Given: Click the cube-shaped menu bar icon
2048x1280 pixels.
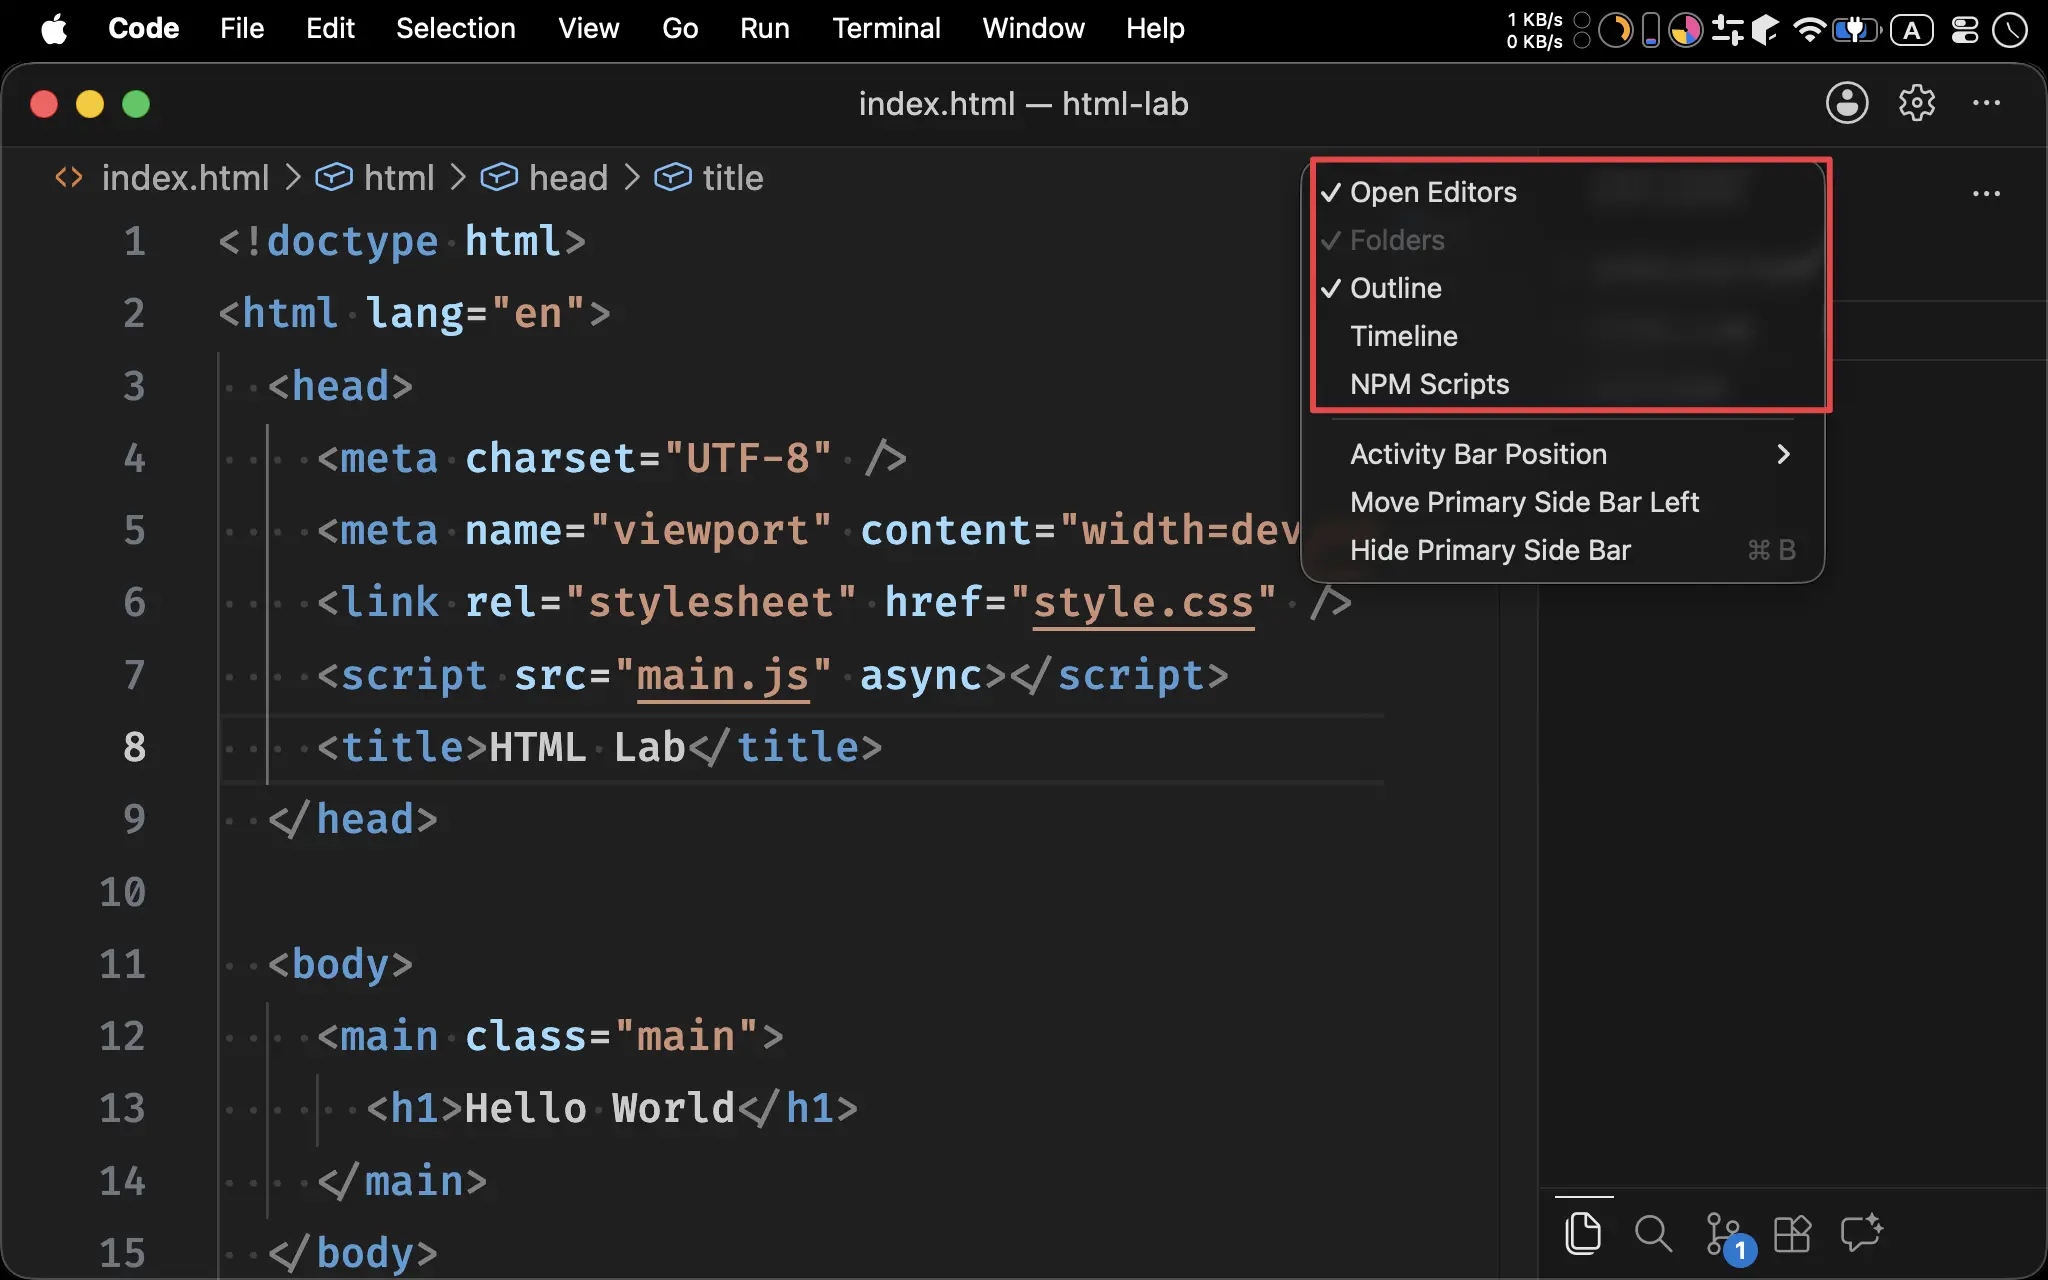Looking at the screenshot, I should tap(1765, 30).
